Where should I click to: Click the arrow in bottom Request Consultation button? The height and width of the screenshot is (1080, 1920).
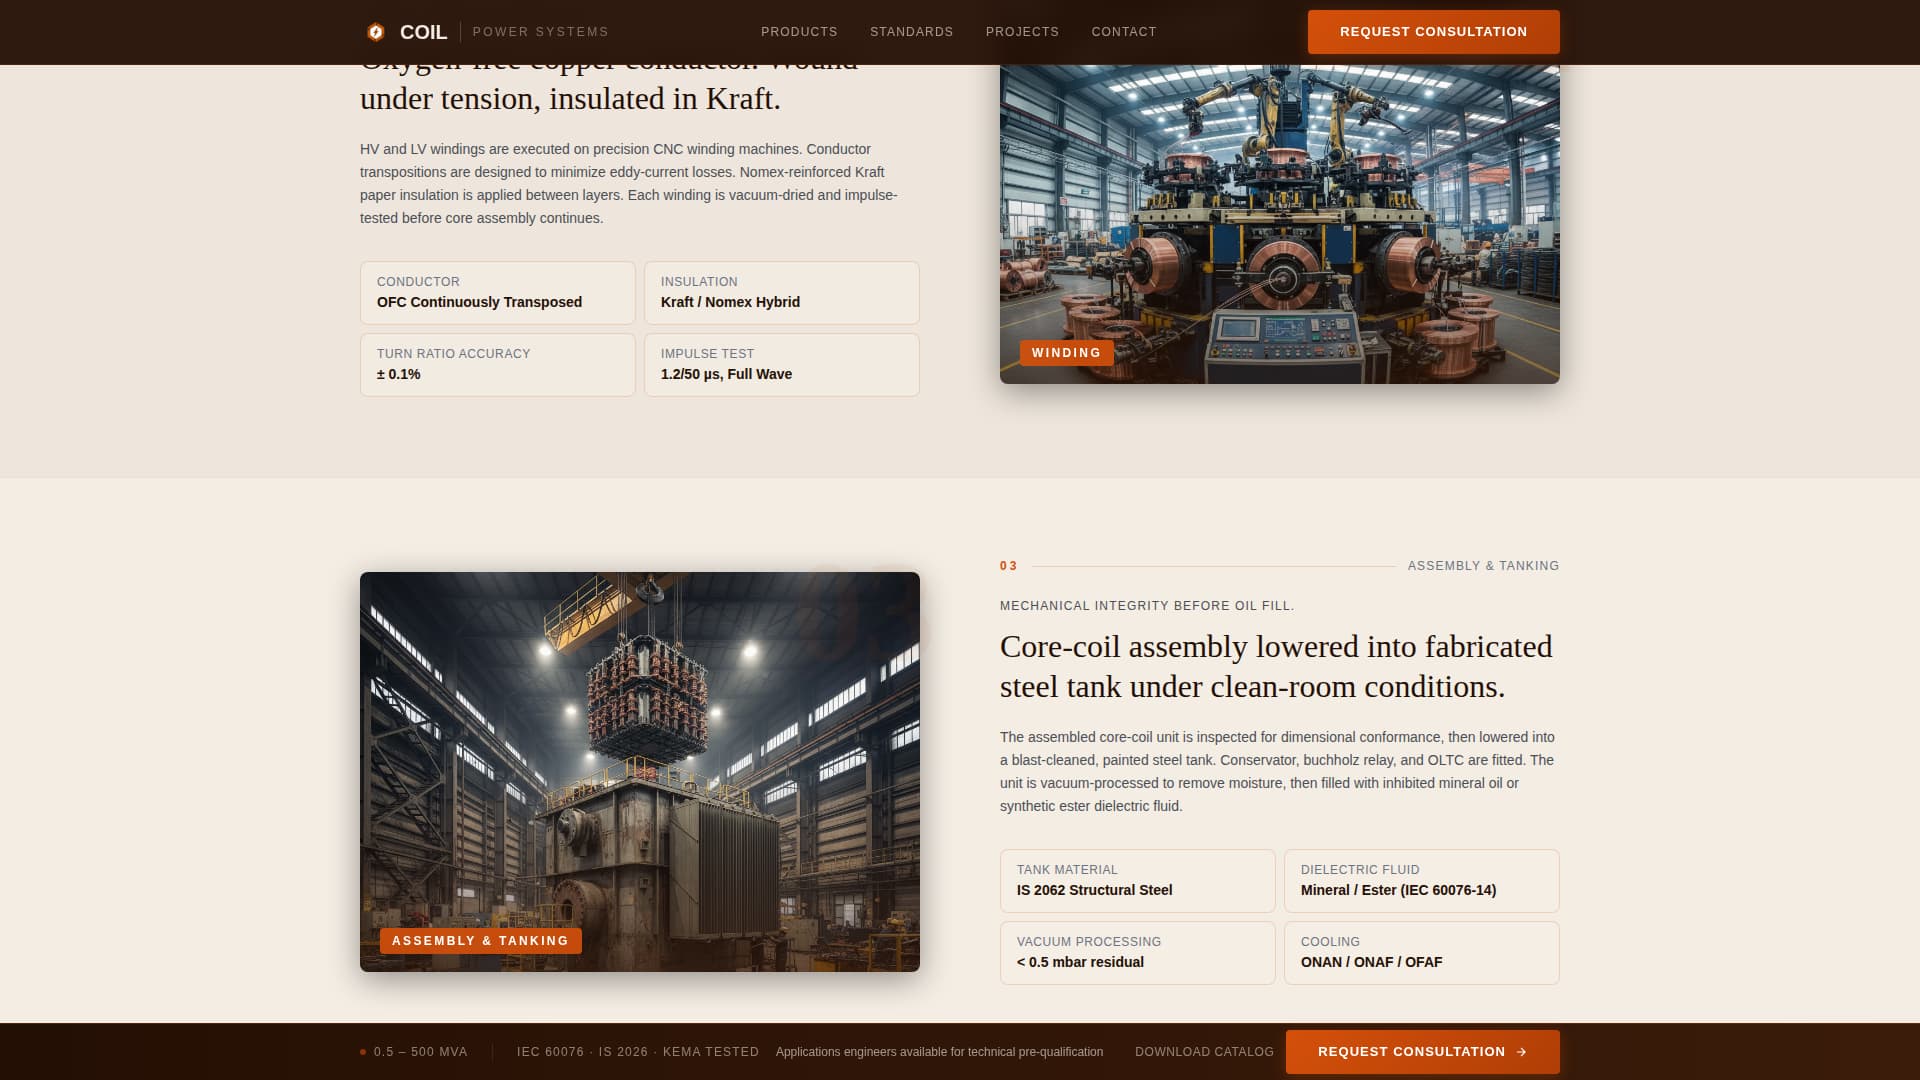pyautogui.click(x=1522, y=1052)
